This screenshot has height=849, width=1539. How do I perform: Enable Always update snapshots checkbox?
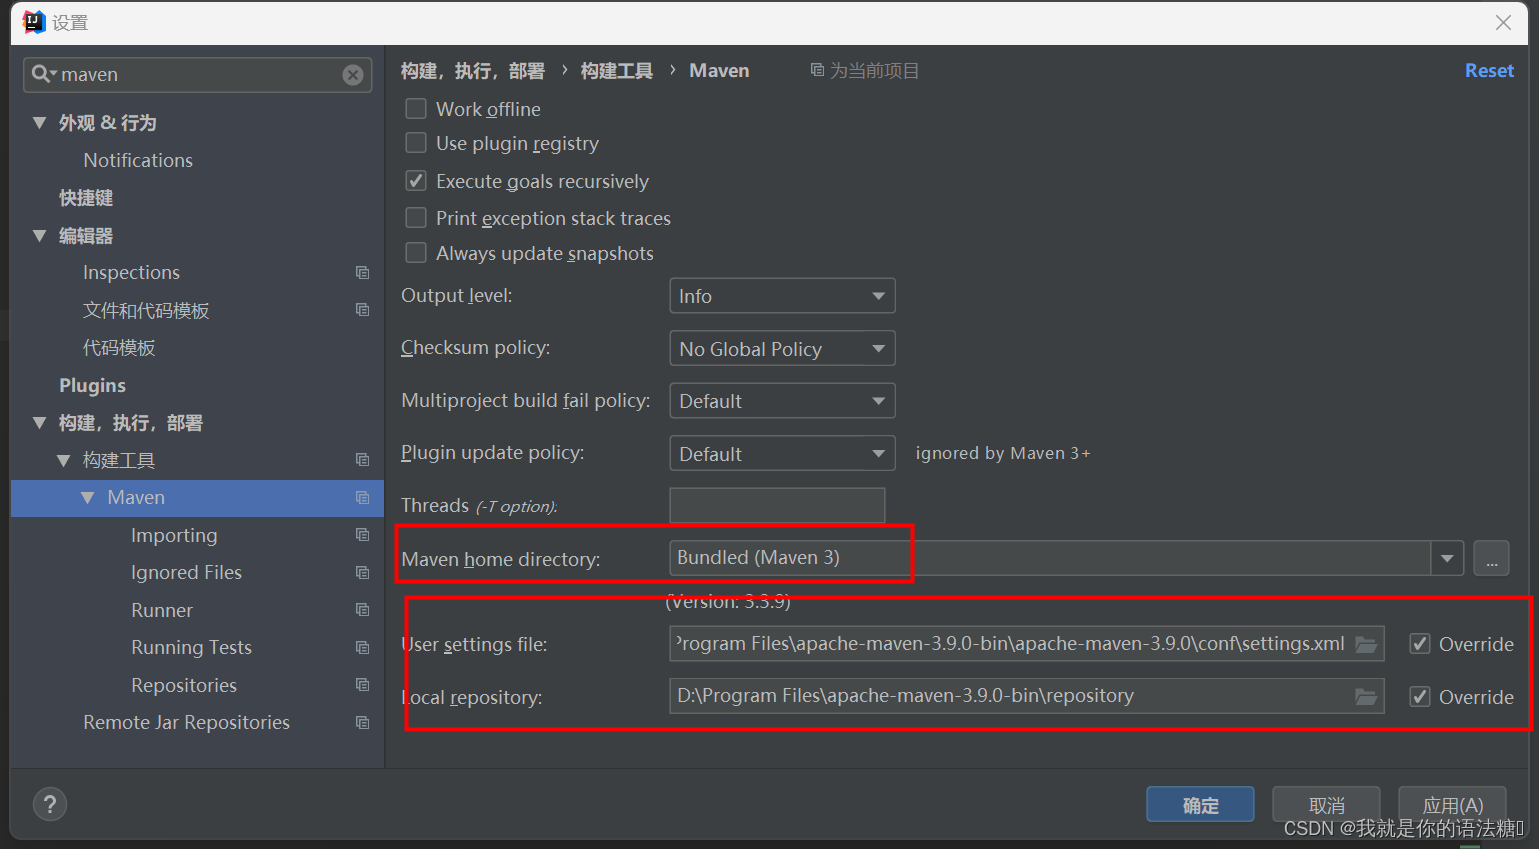(x=416, y=253)
